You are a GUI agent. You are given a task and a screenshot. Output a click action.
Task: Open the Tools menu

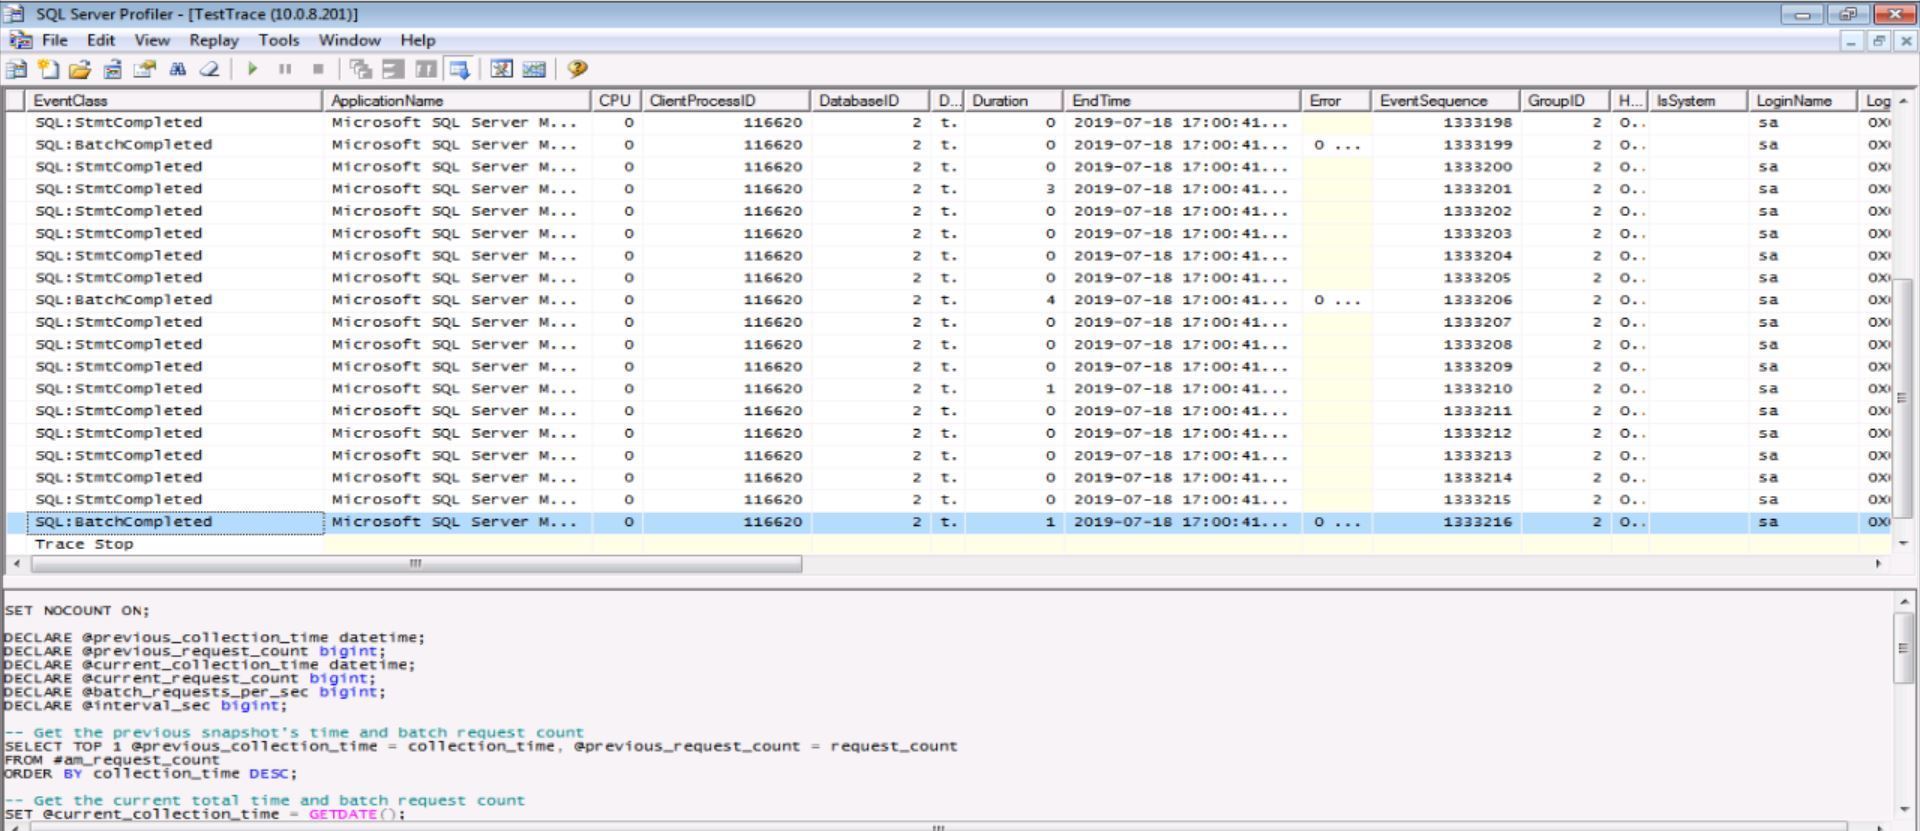tap(279, 40)
